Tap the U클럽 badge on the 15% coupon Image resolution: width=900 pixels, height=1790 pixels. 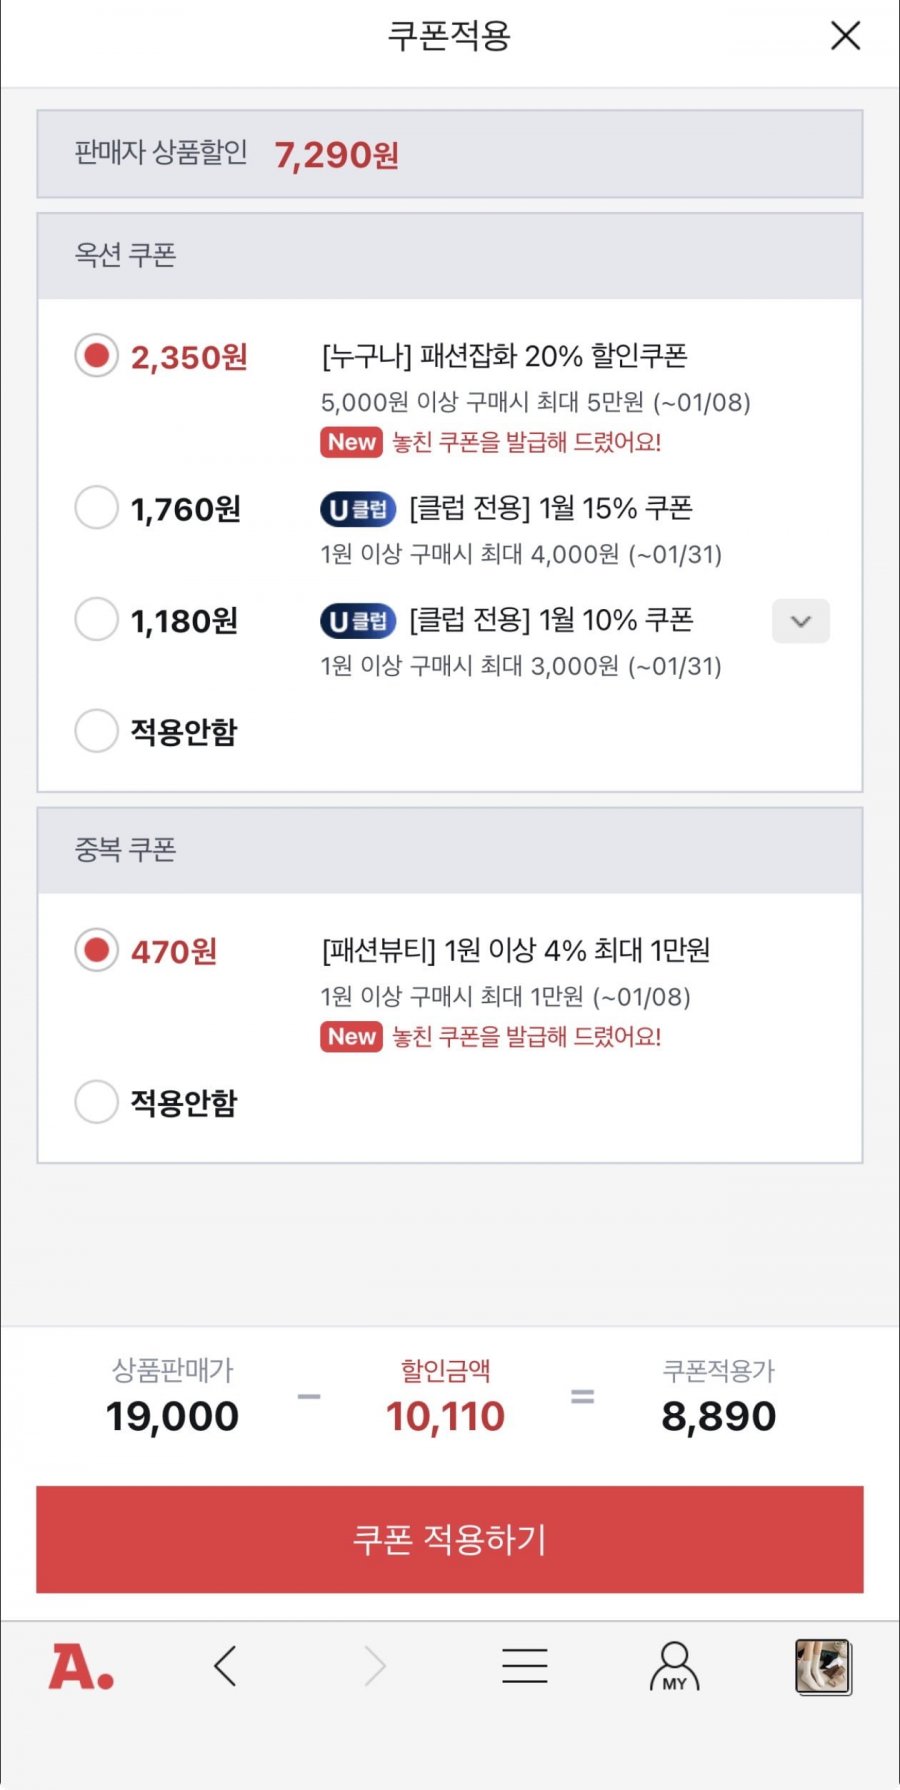pyautogui.click(x=358, y=509)
